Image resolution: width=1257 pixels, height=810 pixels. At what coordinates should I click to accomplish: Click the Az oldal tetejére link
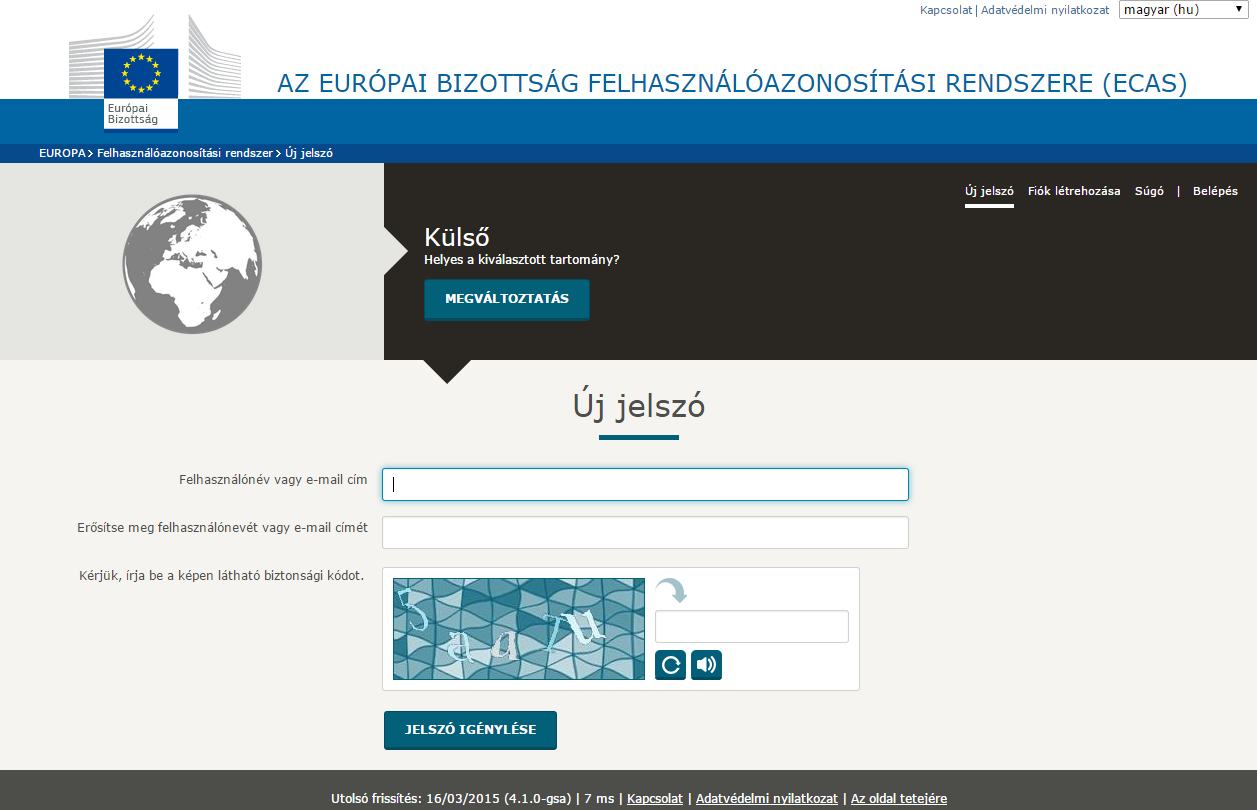pos(899,799)
